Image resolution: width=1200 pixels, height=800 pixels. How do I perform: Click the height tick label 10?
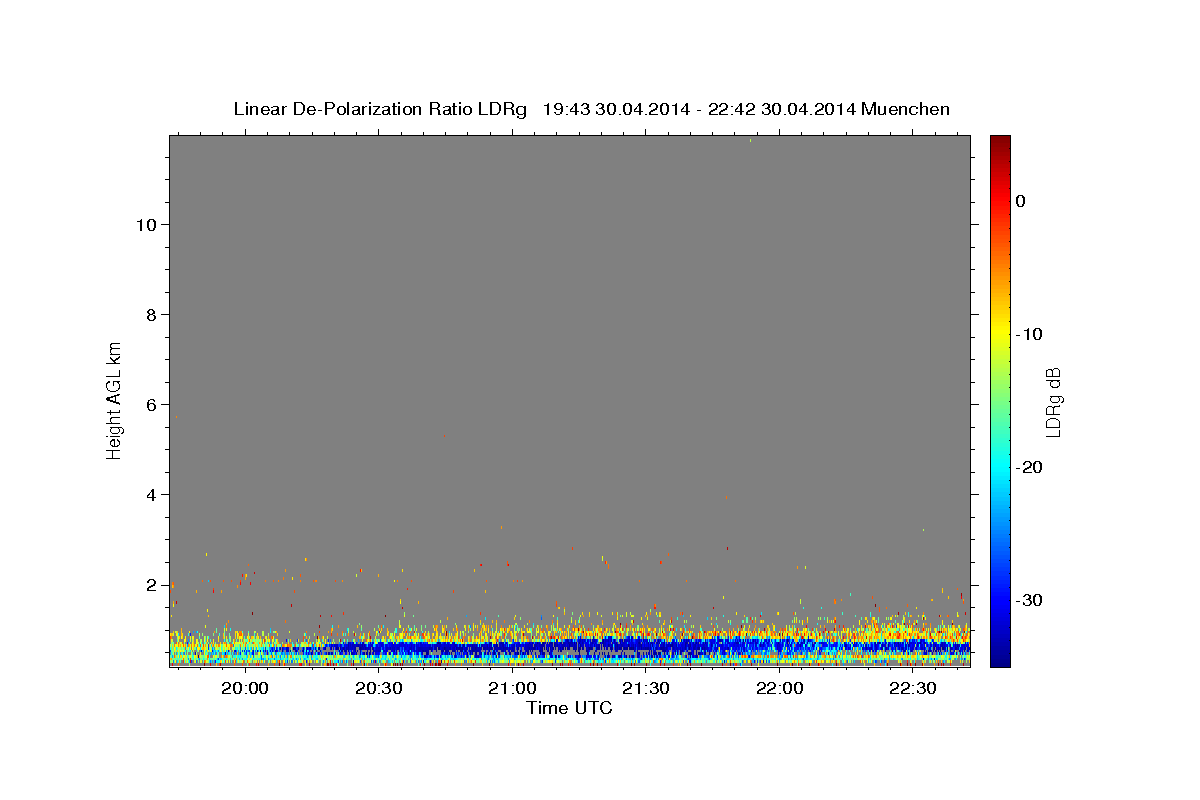coord(145,225)
